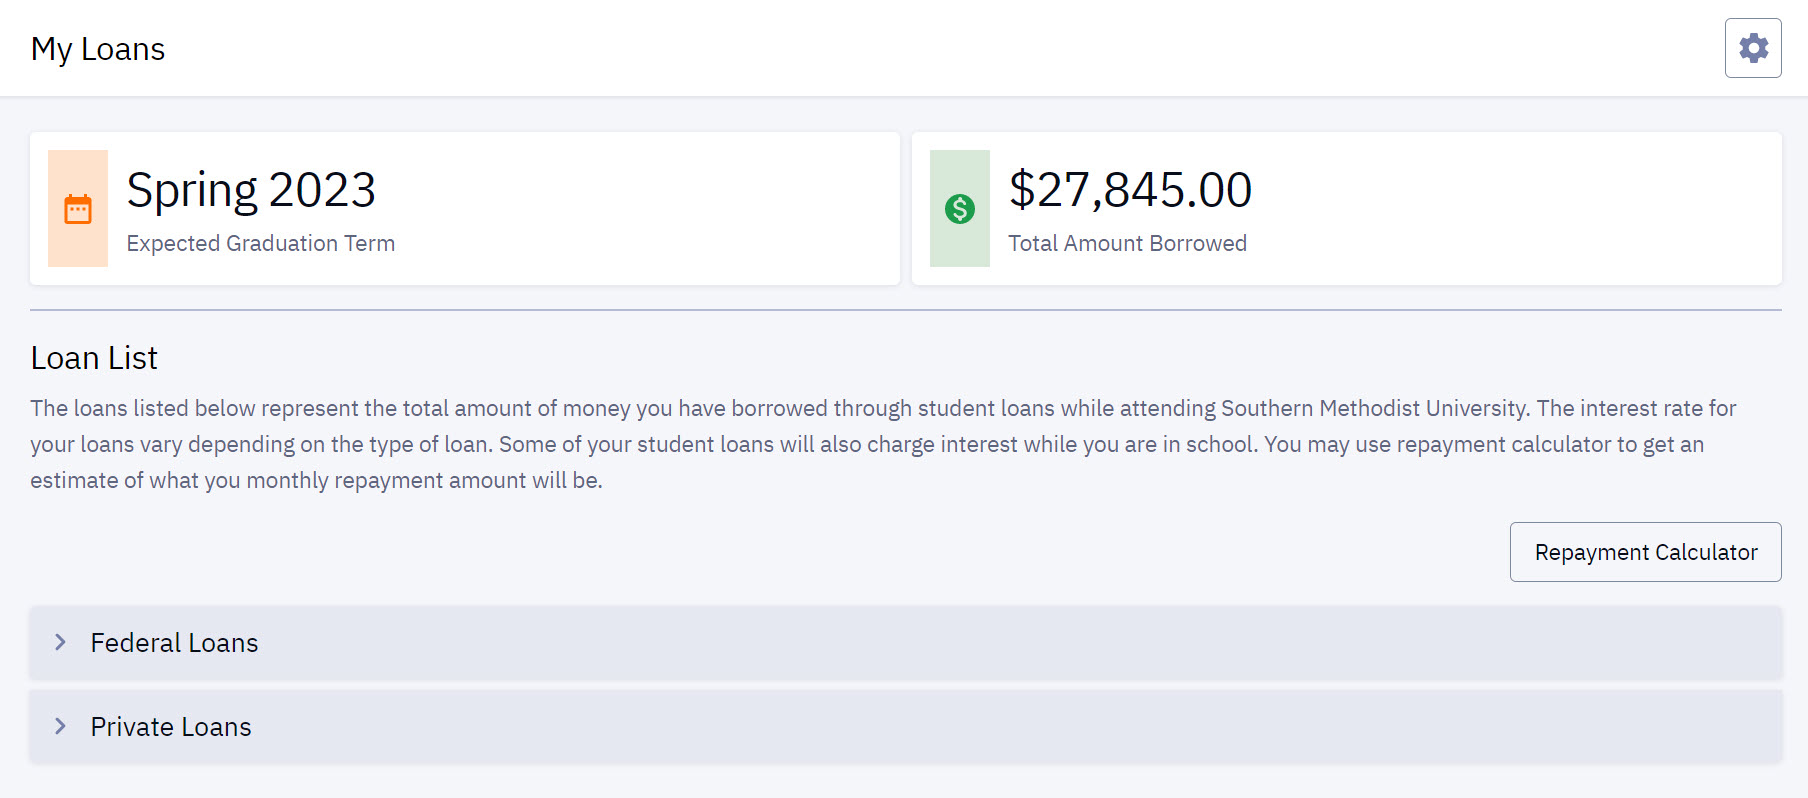Toggle the Federal Loans accordion panel

tap(906, 643)
